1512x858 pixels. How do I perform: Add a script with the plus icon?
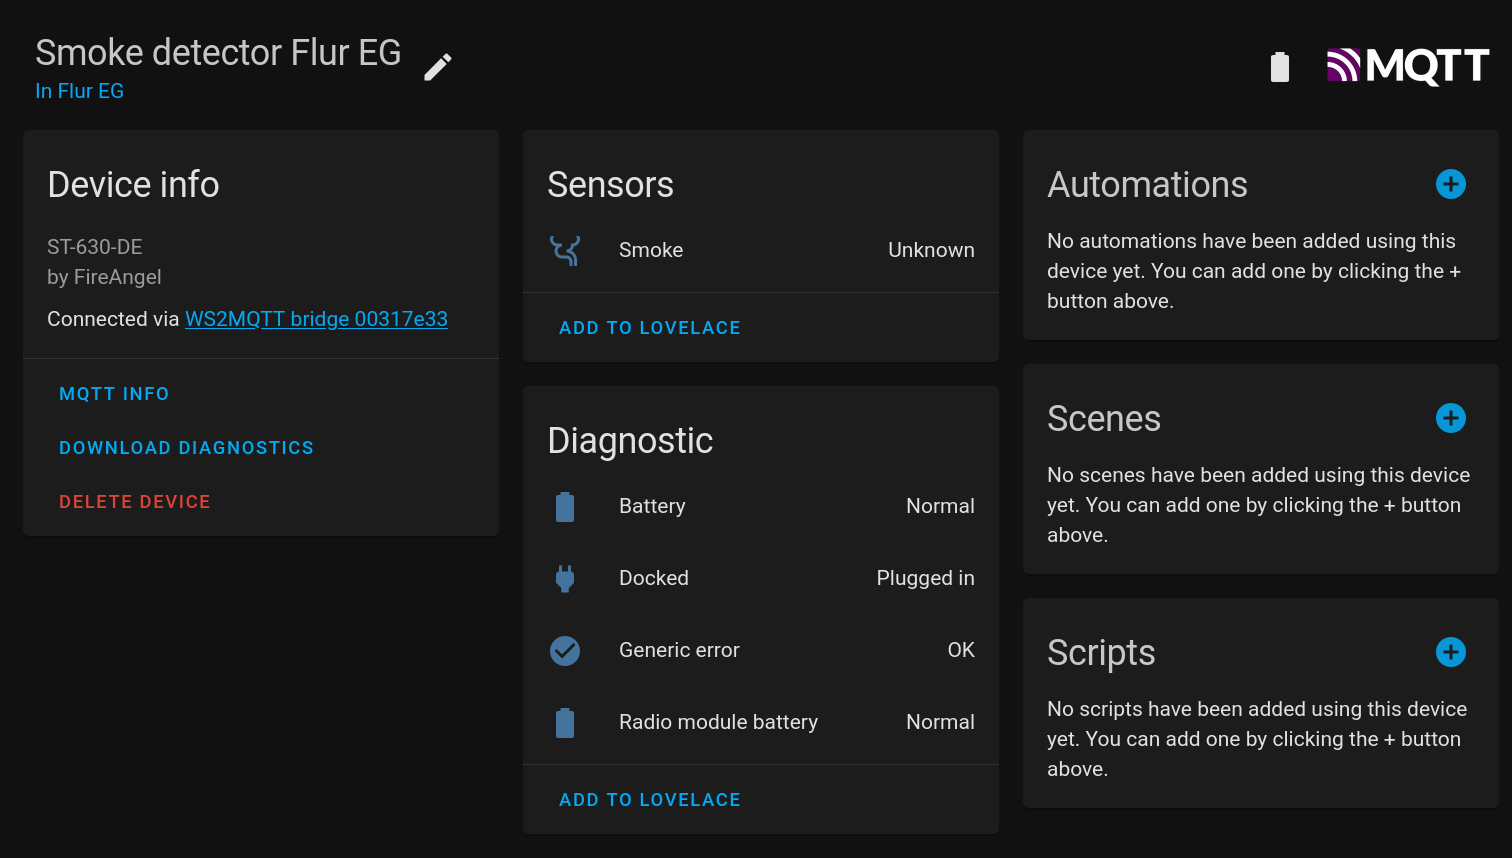[1451, 652]
